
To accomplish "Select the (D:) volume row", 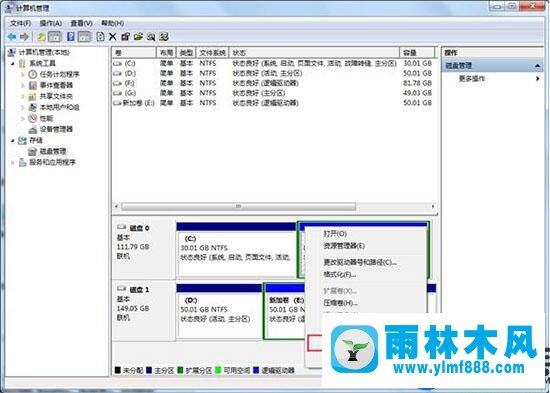I will pyautogui.click(x=273, y=73).
